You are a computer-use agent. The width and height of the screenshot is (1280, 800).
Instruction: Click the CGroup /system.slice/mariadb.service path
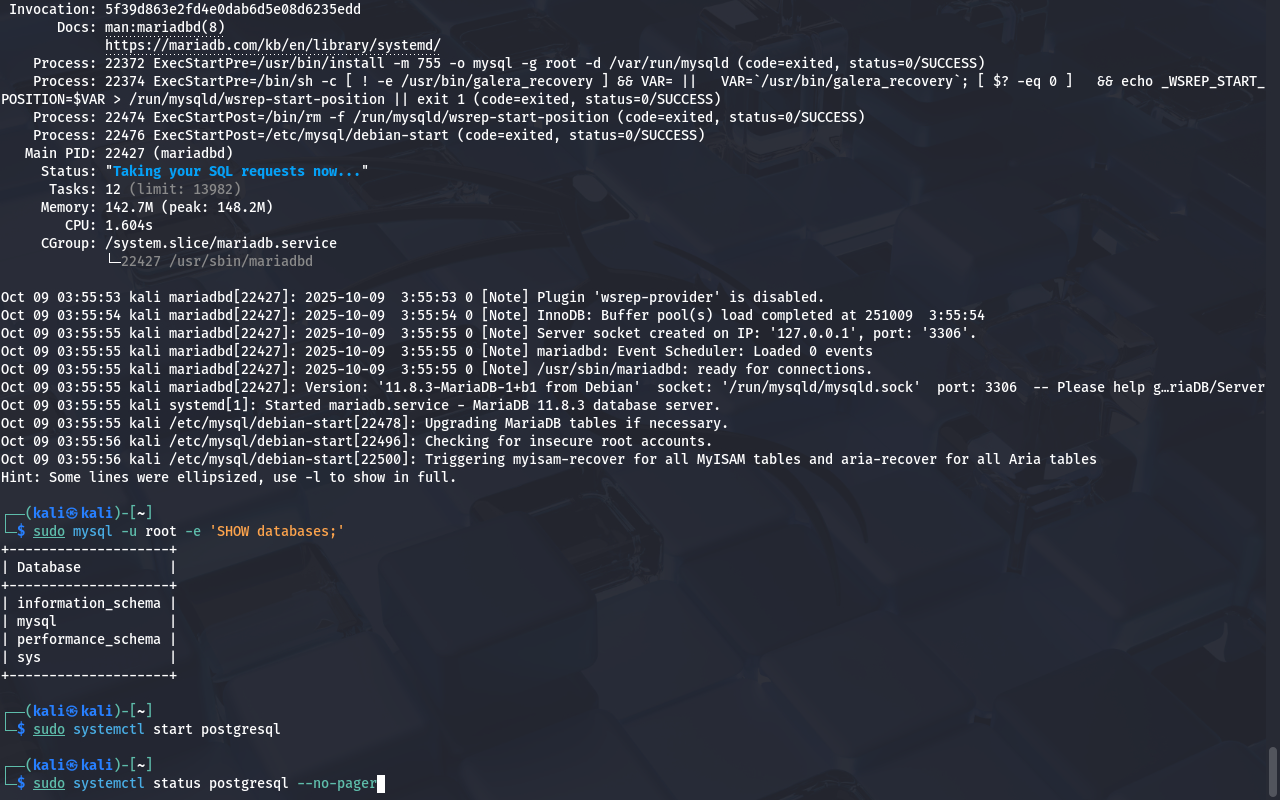click(220, 243)
